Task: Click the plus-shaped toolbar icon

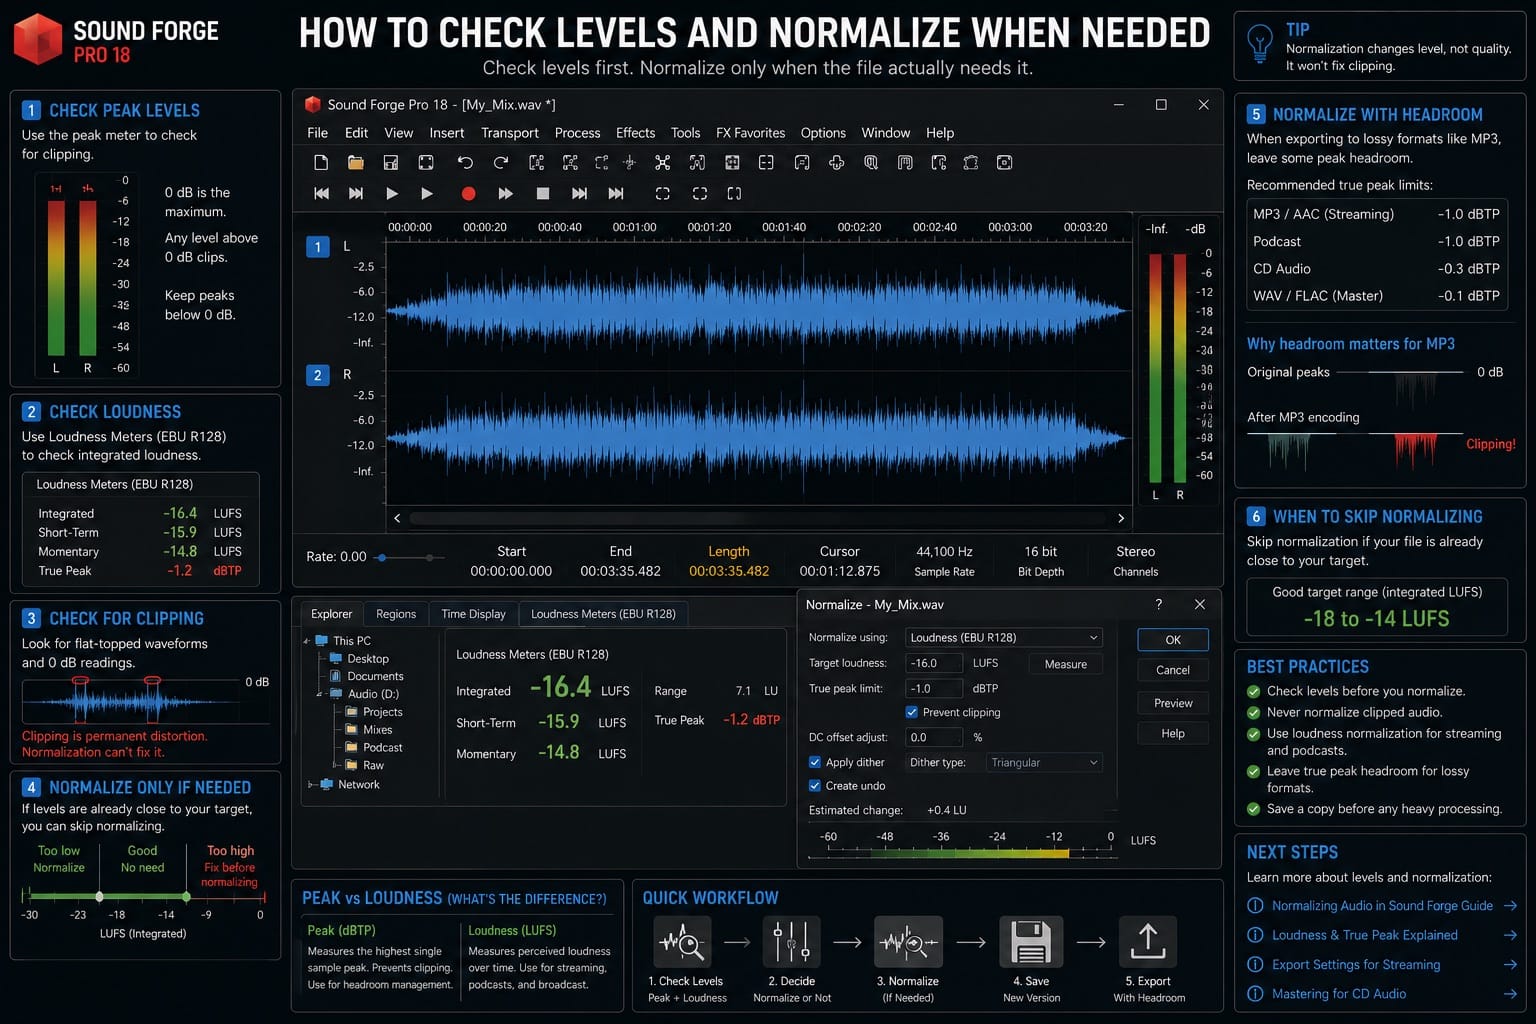Action: click(x=836, y=163)
